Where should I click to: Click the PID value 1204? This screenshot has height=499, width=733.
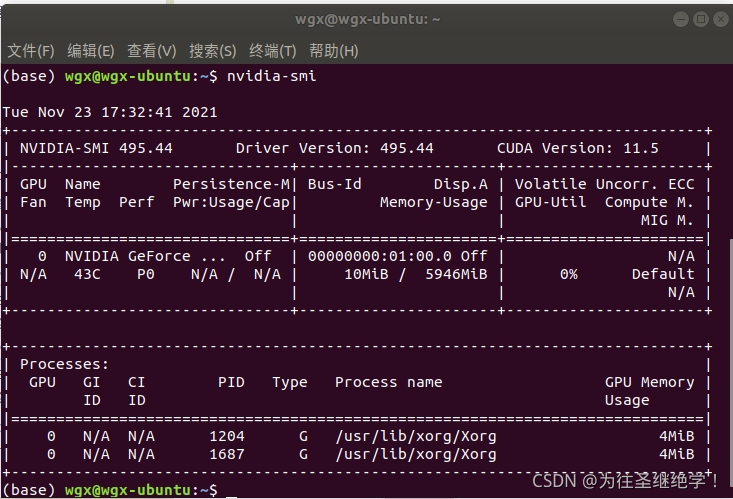(x=227, y=436)
